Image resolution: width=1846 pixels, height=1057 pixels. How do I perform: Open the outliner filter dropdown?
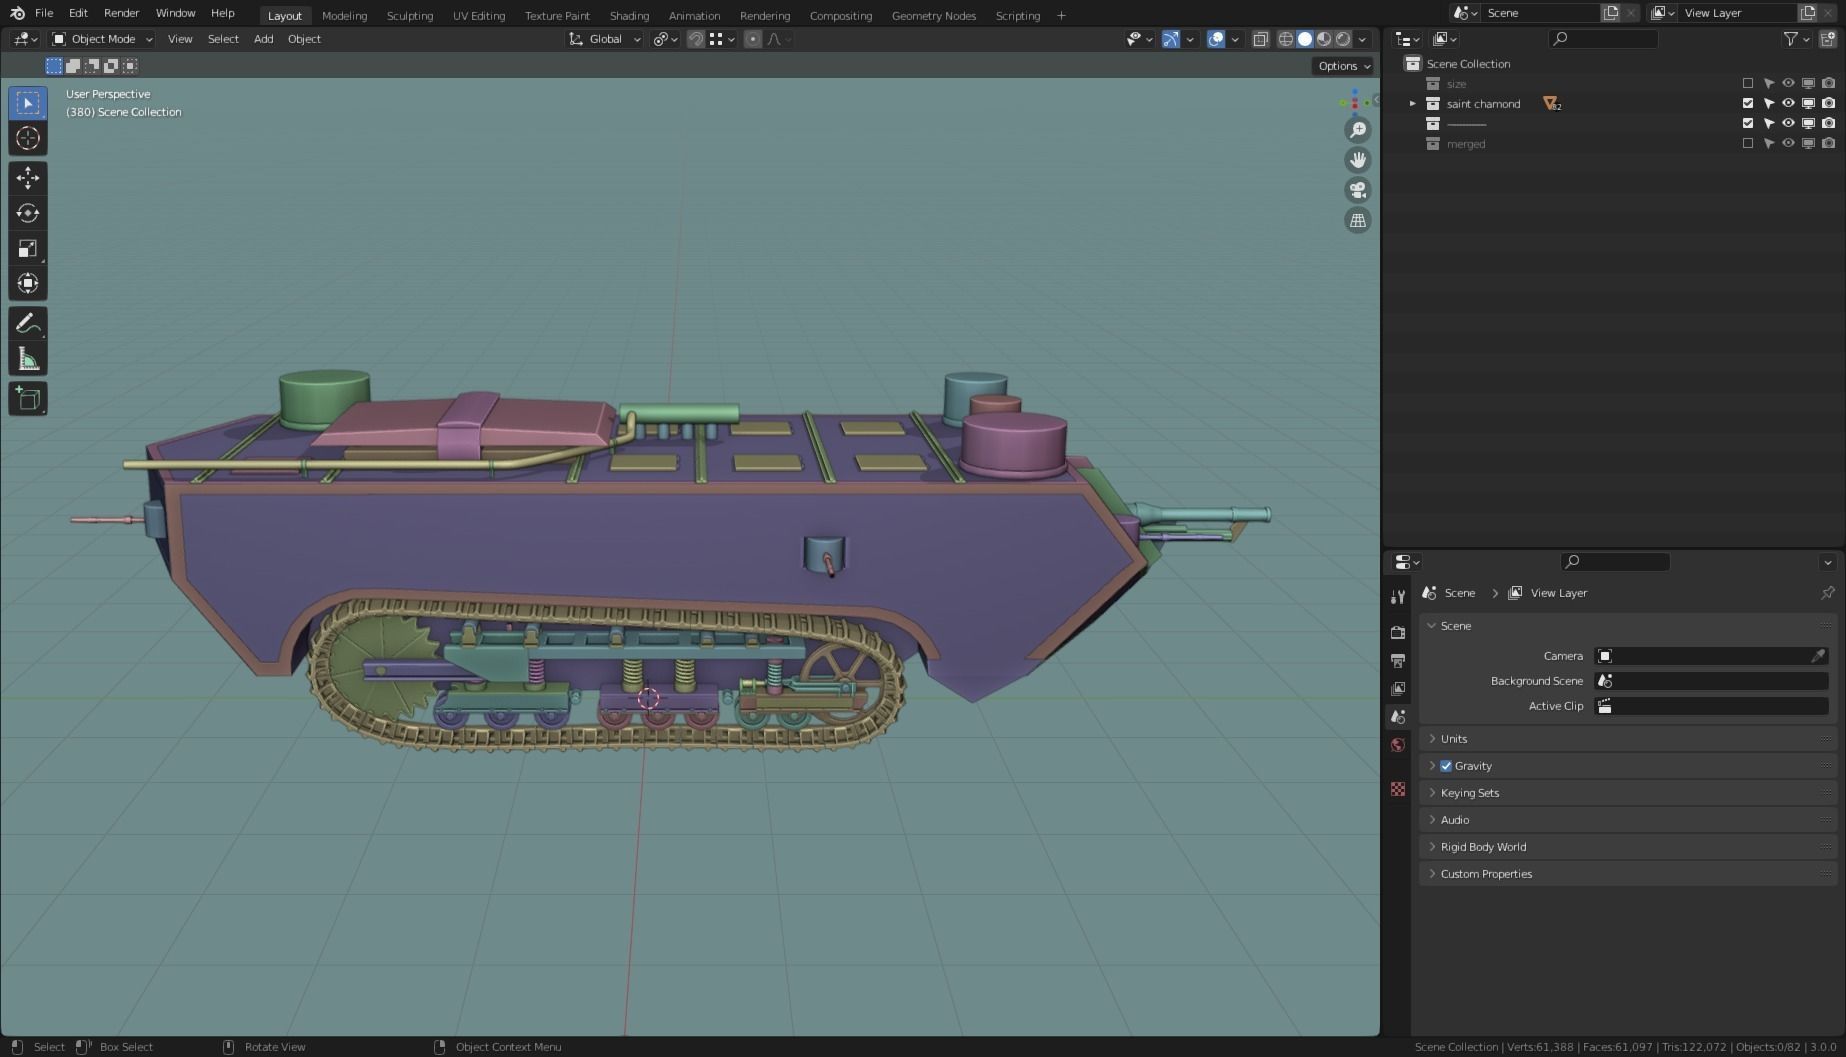pos(1797,39)
